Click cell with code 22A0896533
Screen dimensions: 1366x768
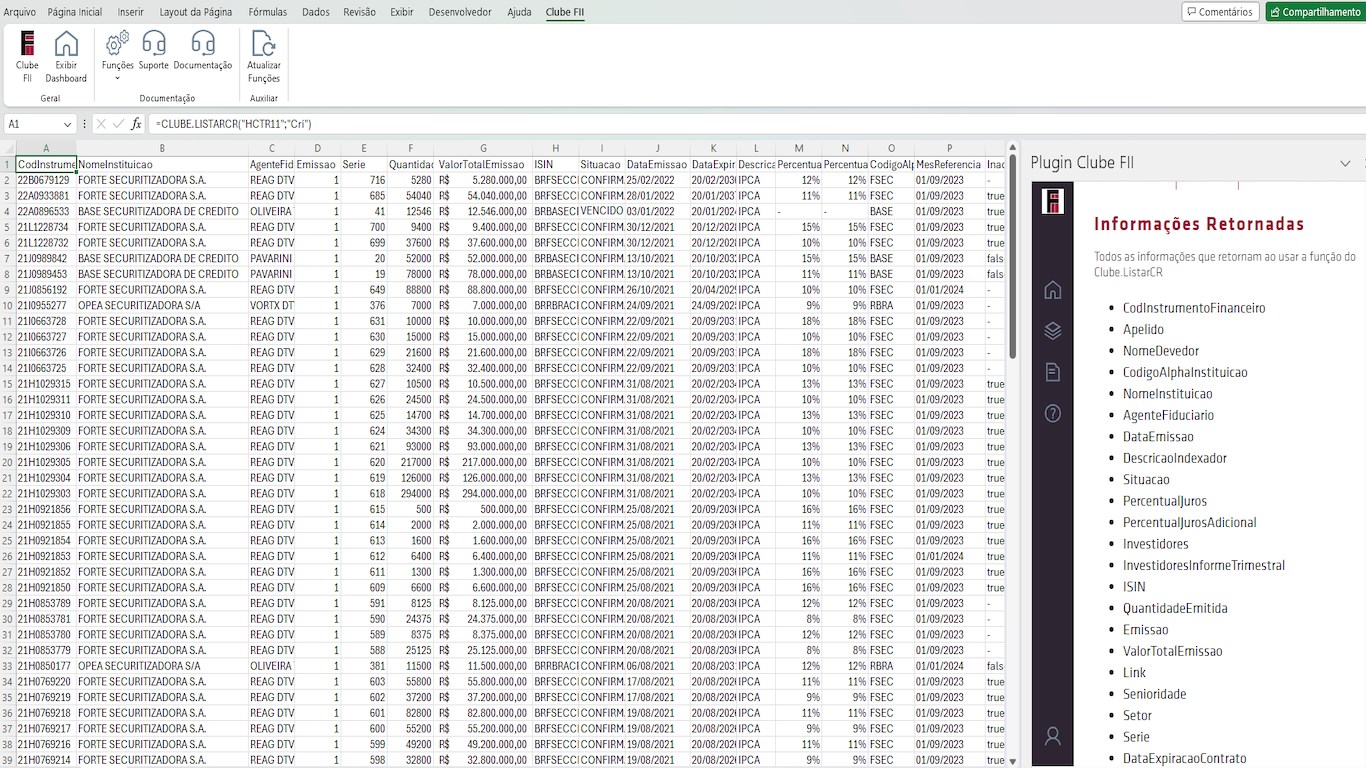[x=46, y=211]
